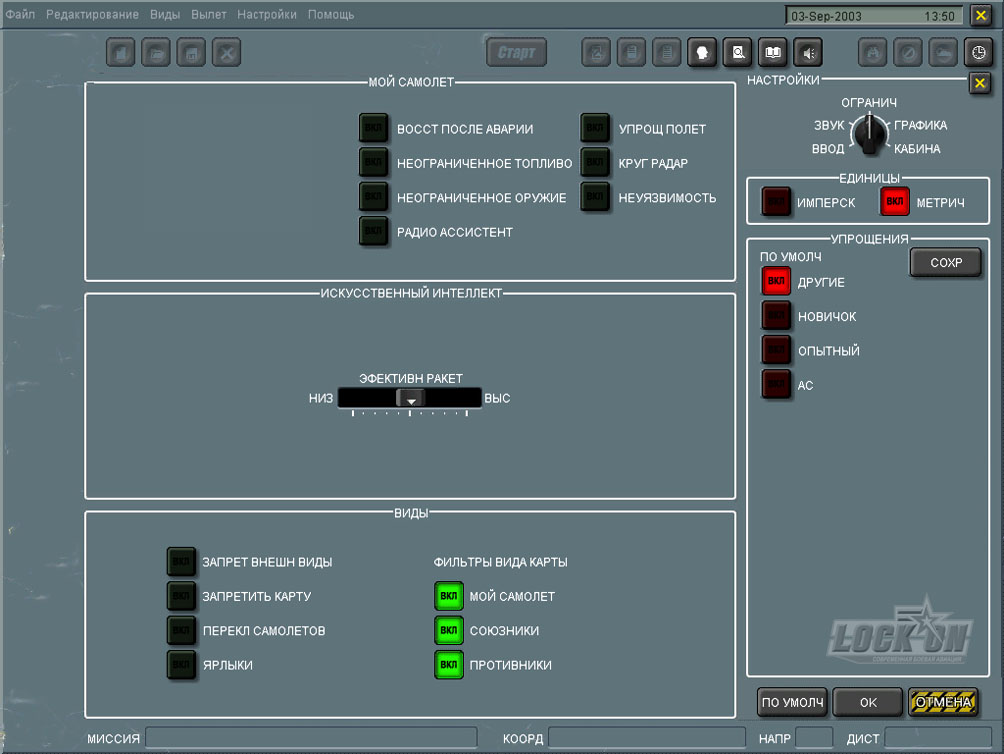Click the ОТМЕНА button
1004x754 pixels.
coord(943,702)
